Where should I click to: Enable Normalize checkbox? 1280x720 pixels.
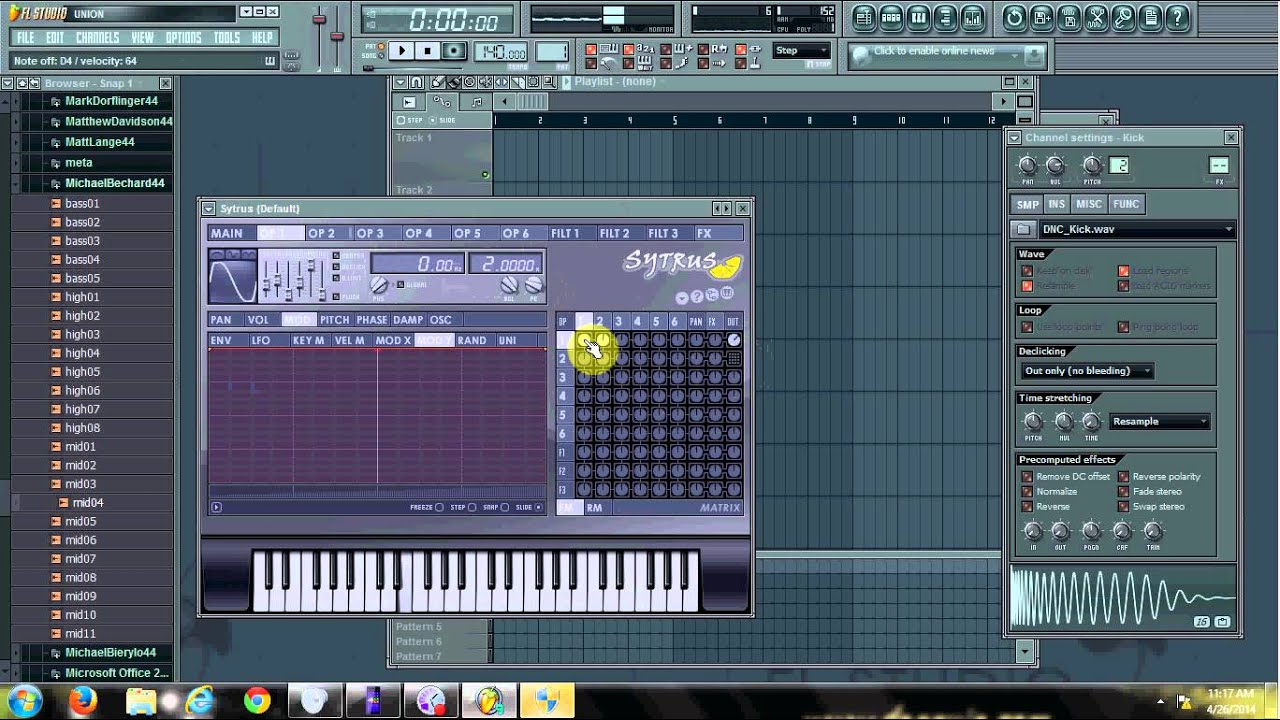[1026, 492]
